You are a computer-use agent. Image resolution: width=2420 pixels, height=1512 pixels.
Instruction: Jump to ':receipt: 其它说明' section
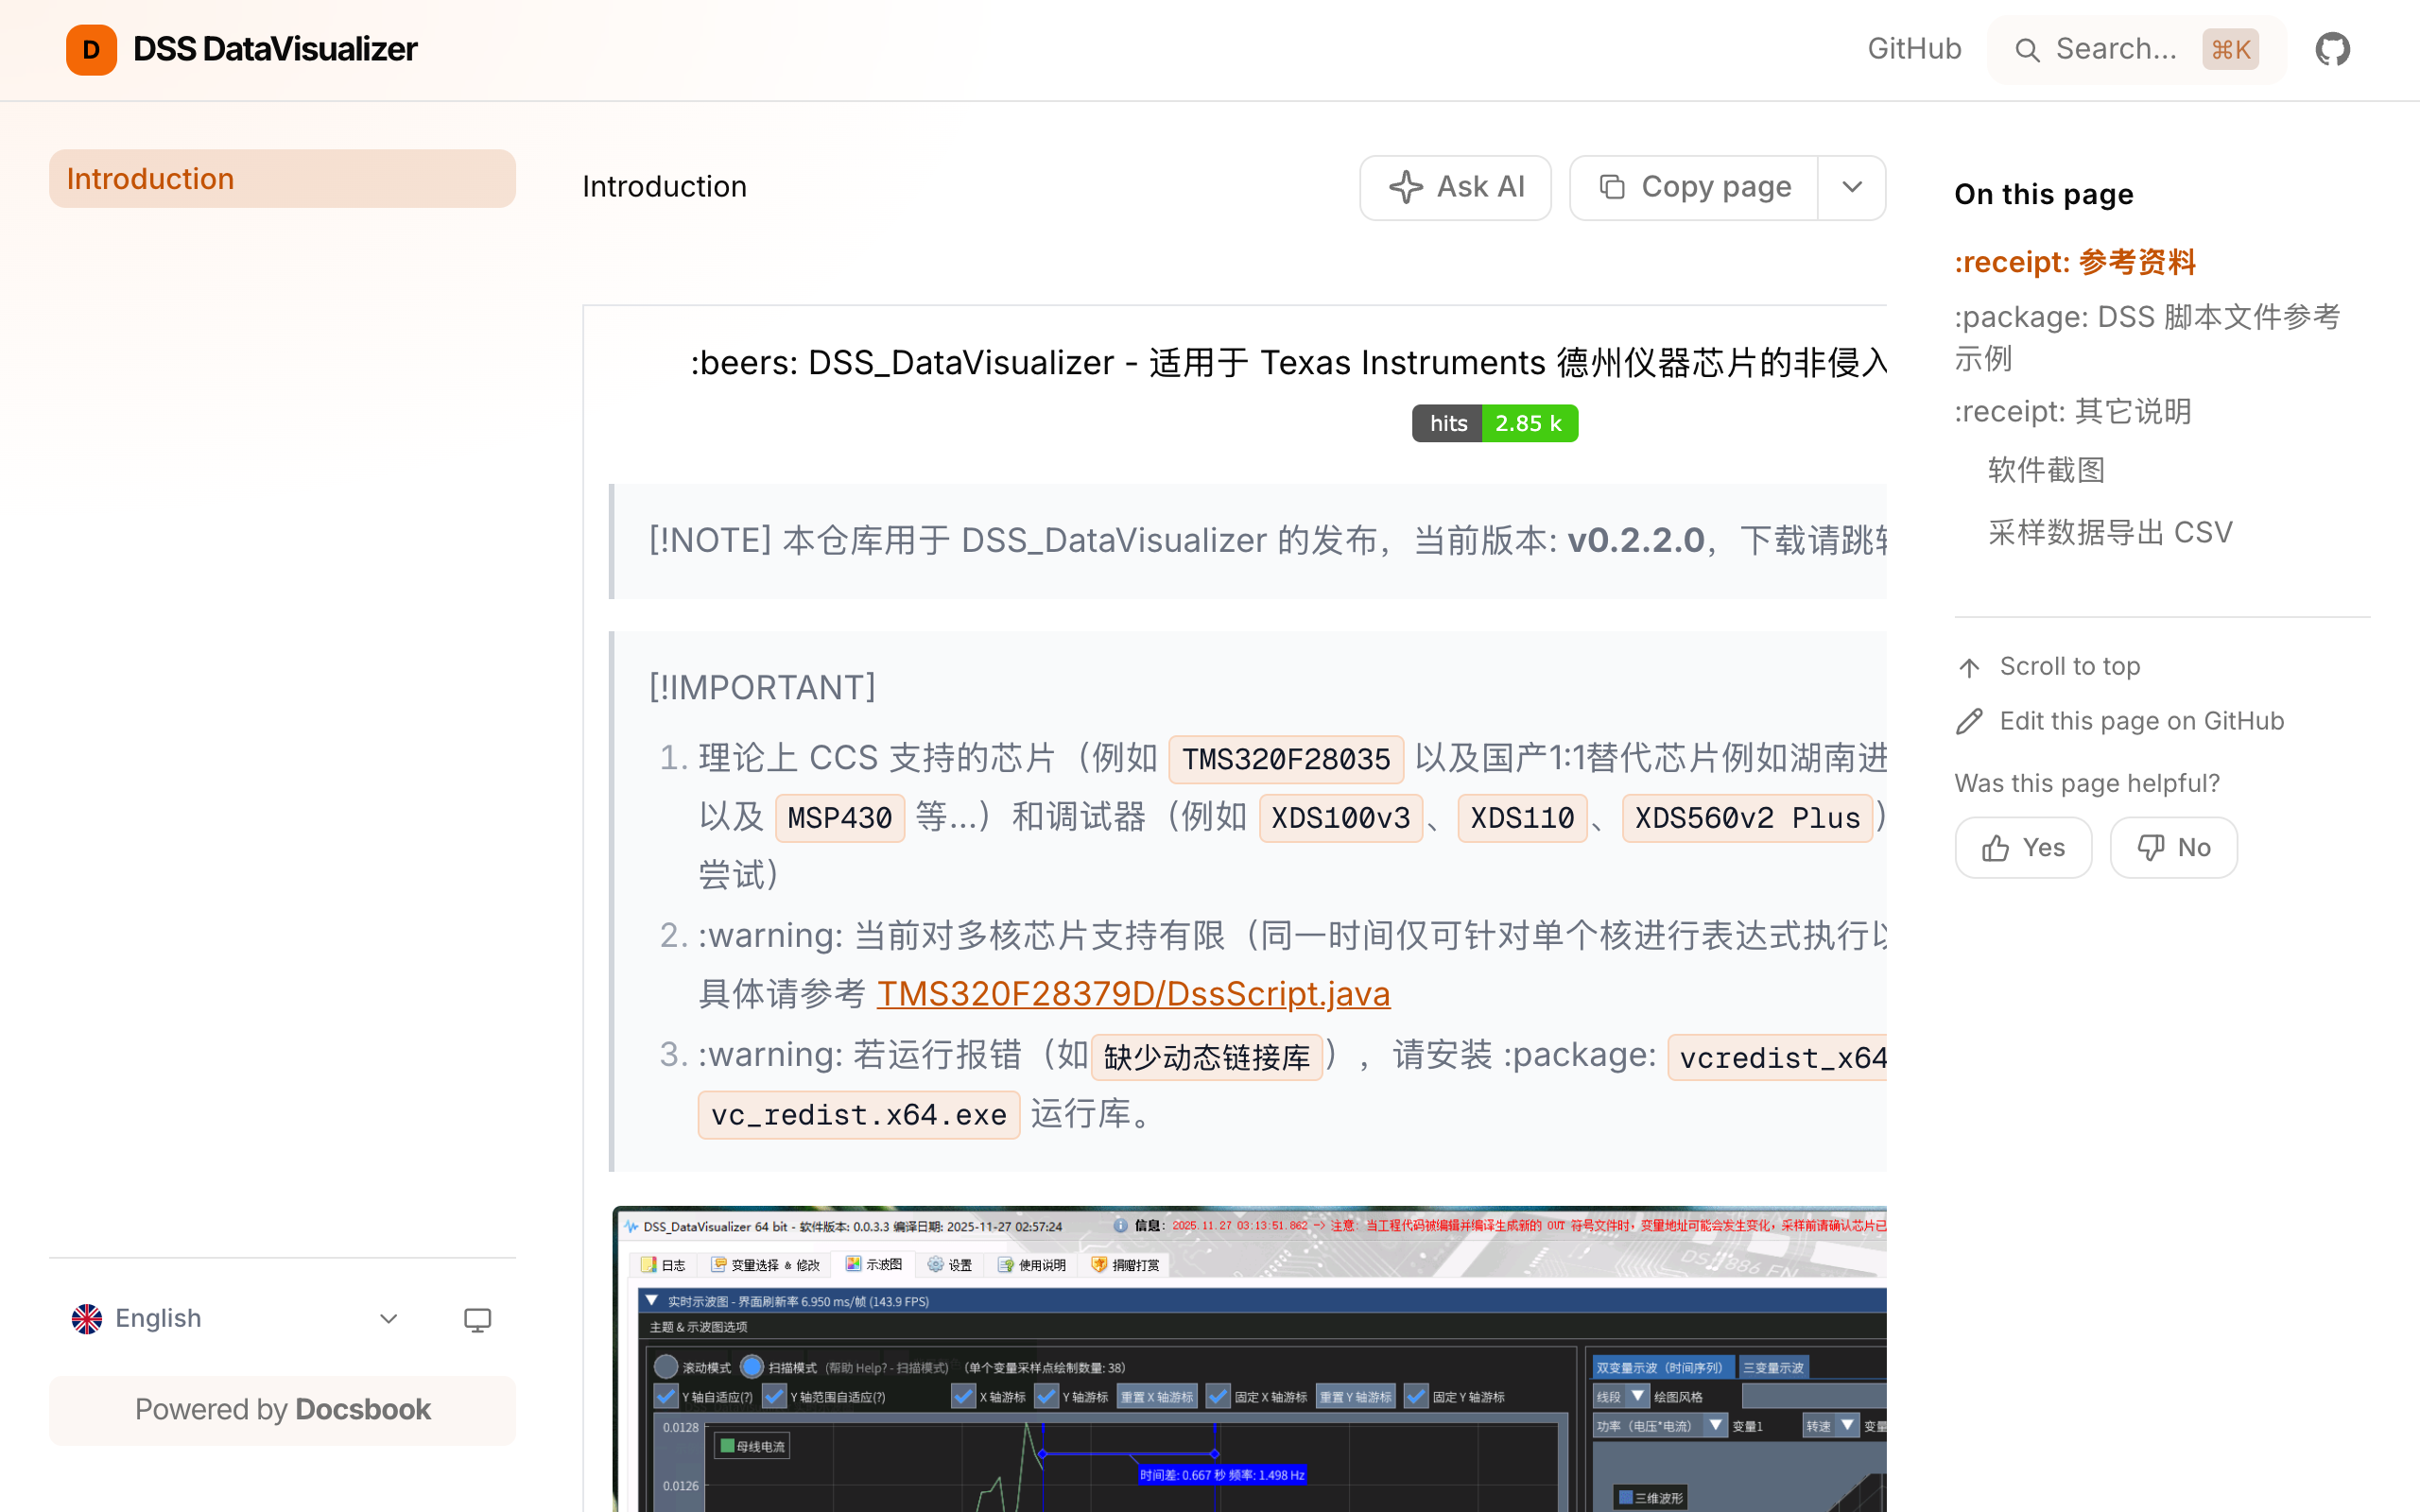click(x=2073, y=411)
